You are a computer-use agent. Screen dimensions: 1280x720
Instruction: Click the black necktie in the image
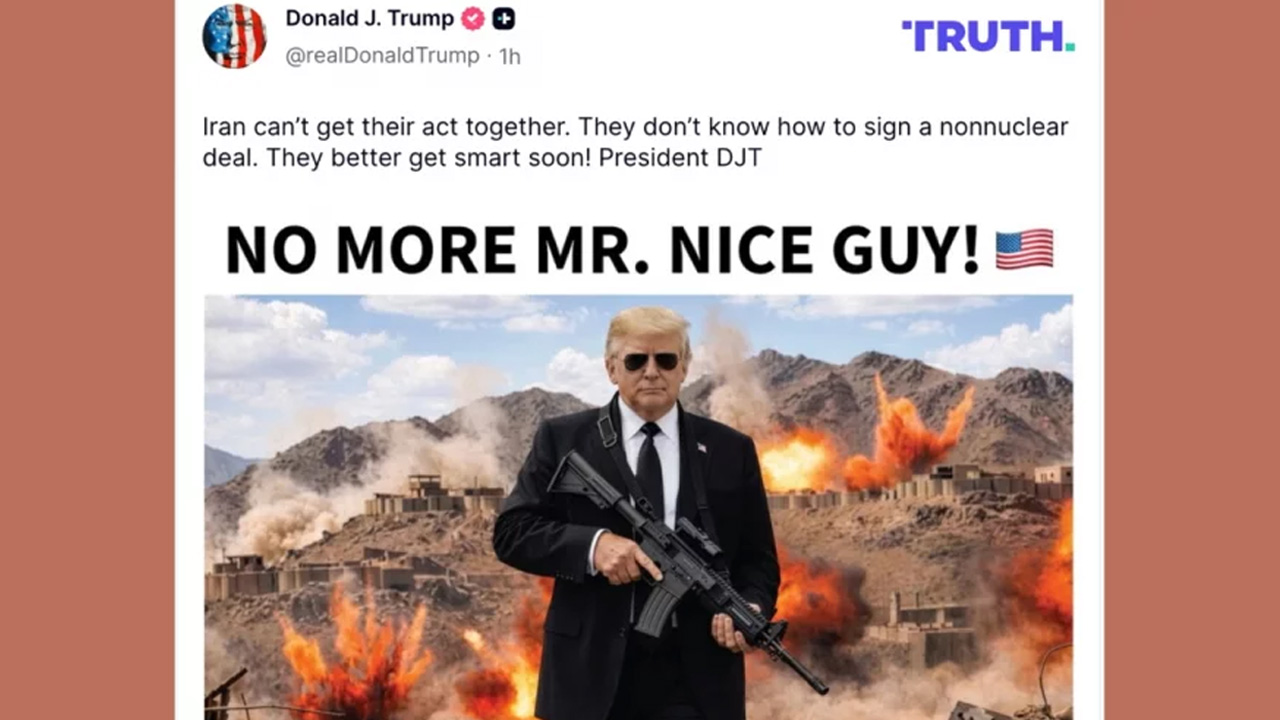(650, 470)
